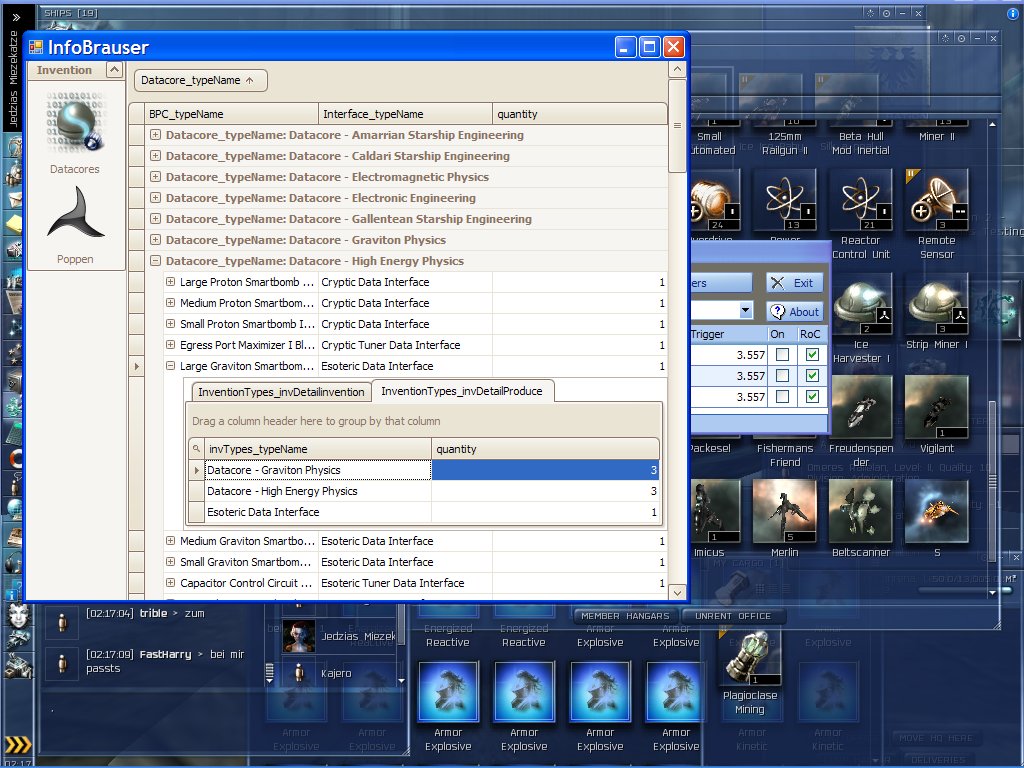Expand the sidebar with double chevron icon
The width and height of the screenshot is (1024, 768).
(x=16, y=18)
